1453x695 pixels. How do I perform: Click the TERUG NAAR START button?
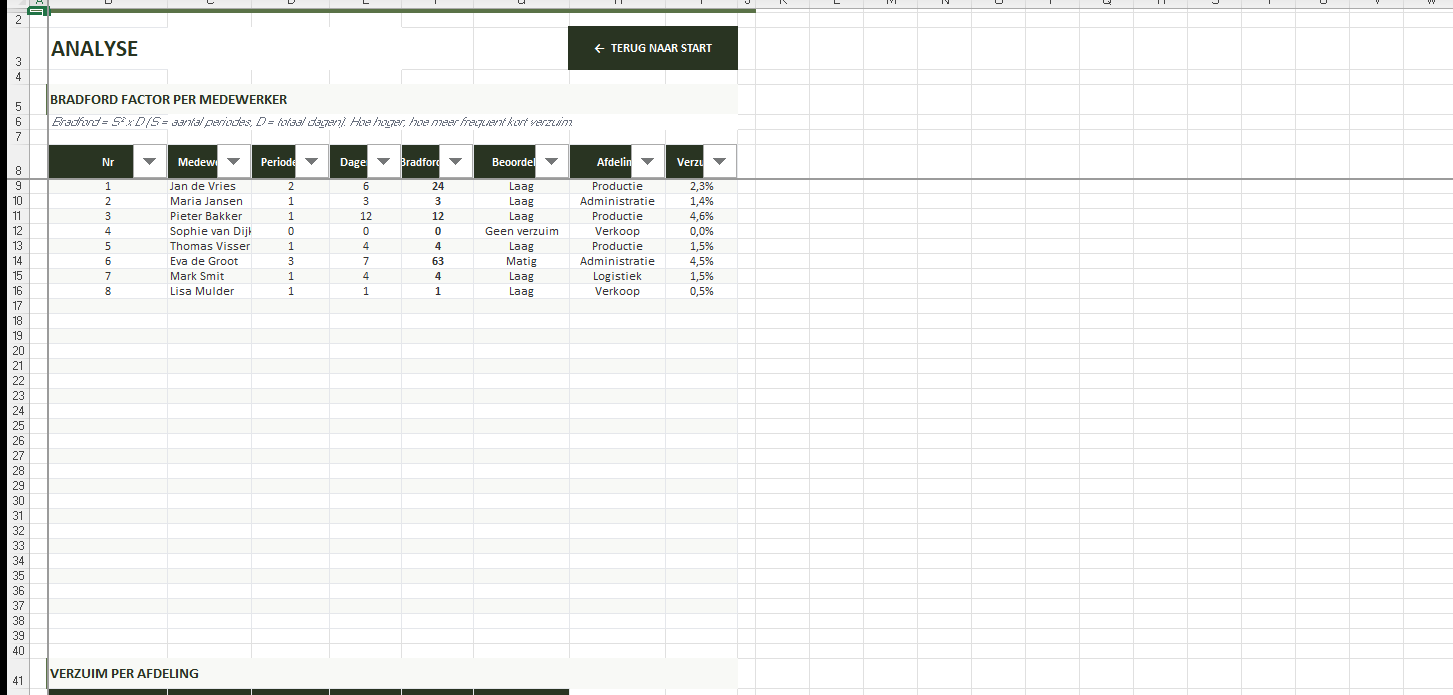652,48
